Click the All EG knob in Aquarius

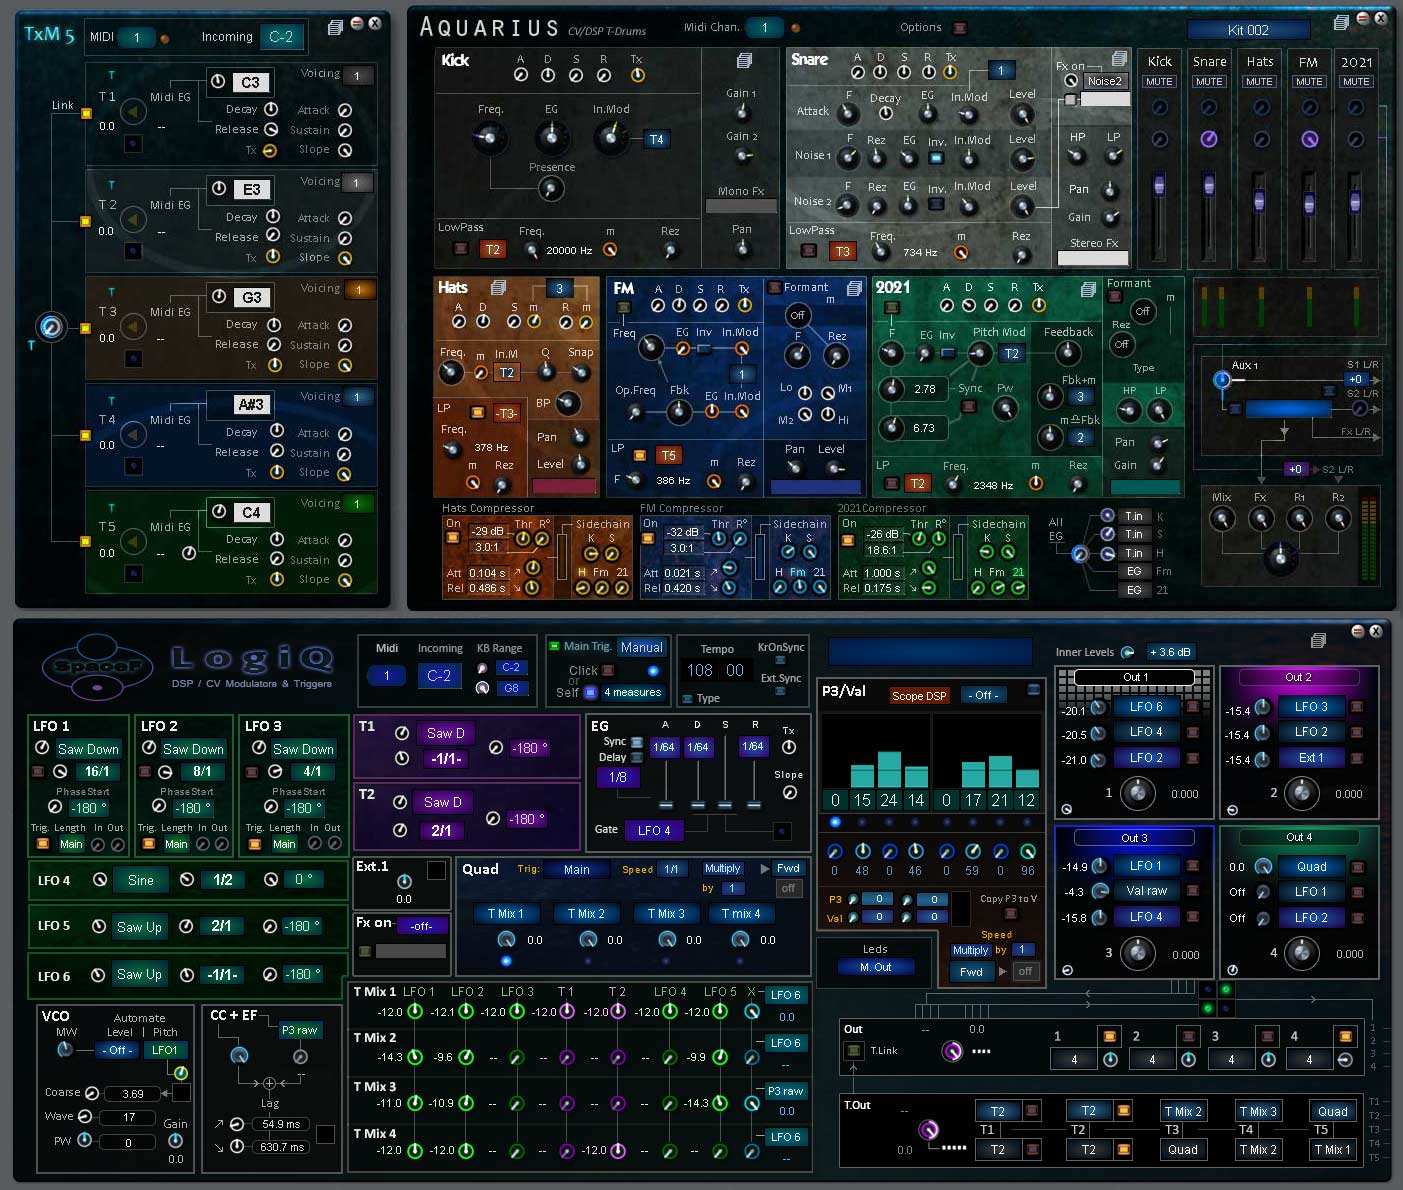(1079, 553)
